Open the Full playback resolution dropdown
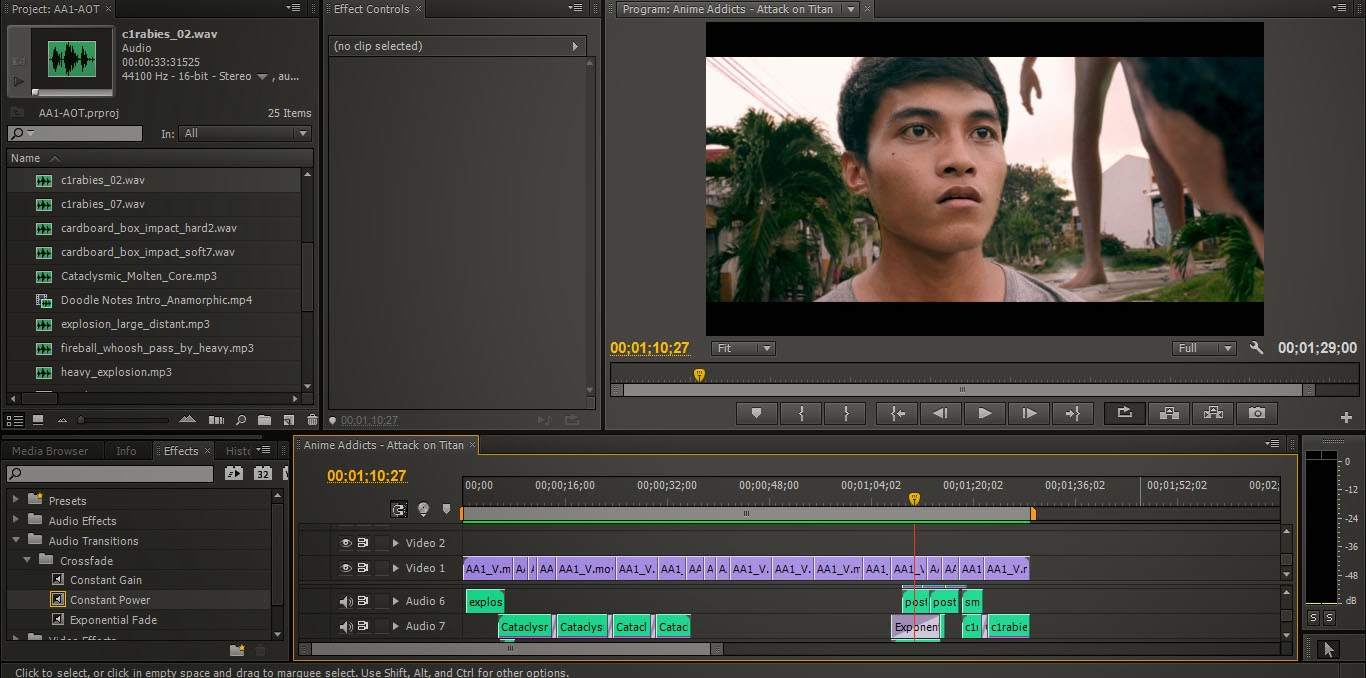Viewport: 1366px width, 678px height. click(1205, 348)
